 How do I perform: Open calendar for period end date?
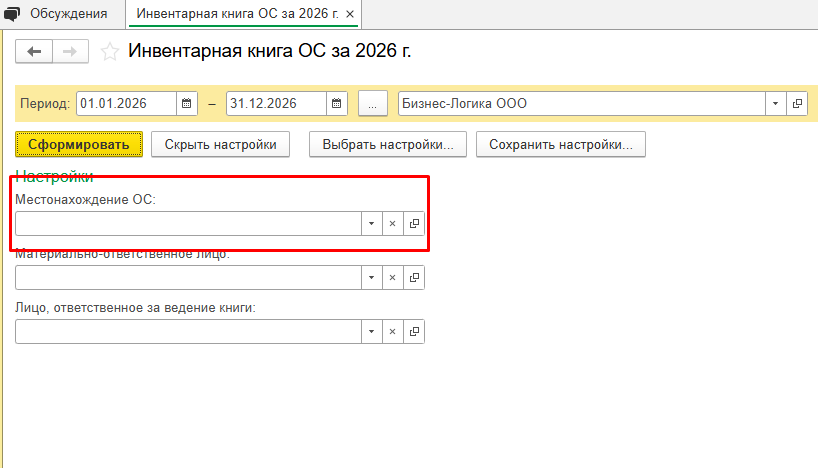[x=336, y=103]
